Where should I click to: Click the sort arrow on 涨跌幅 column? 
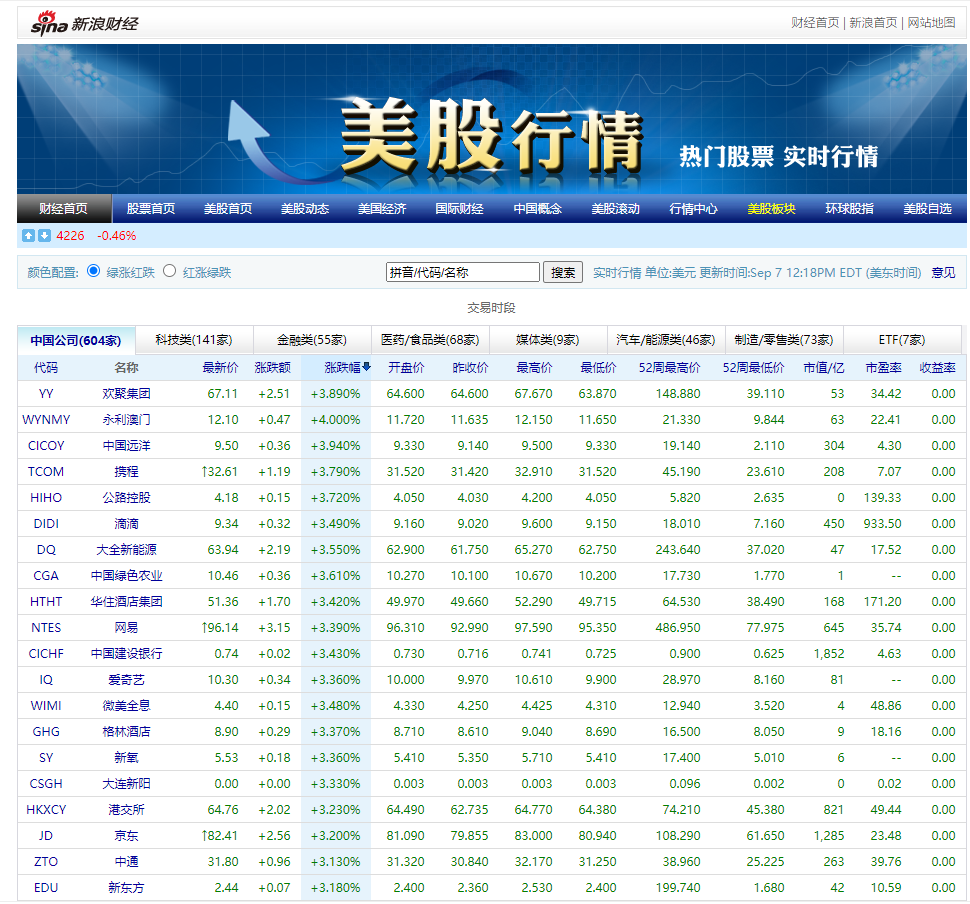[367, 367]
